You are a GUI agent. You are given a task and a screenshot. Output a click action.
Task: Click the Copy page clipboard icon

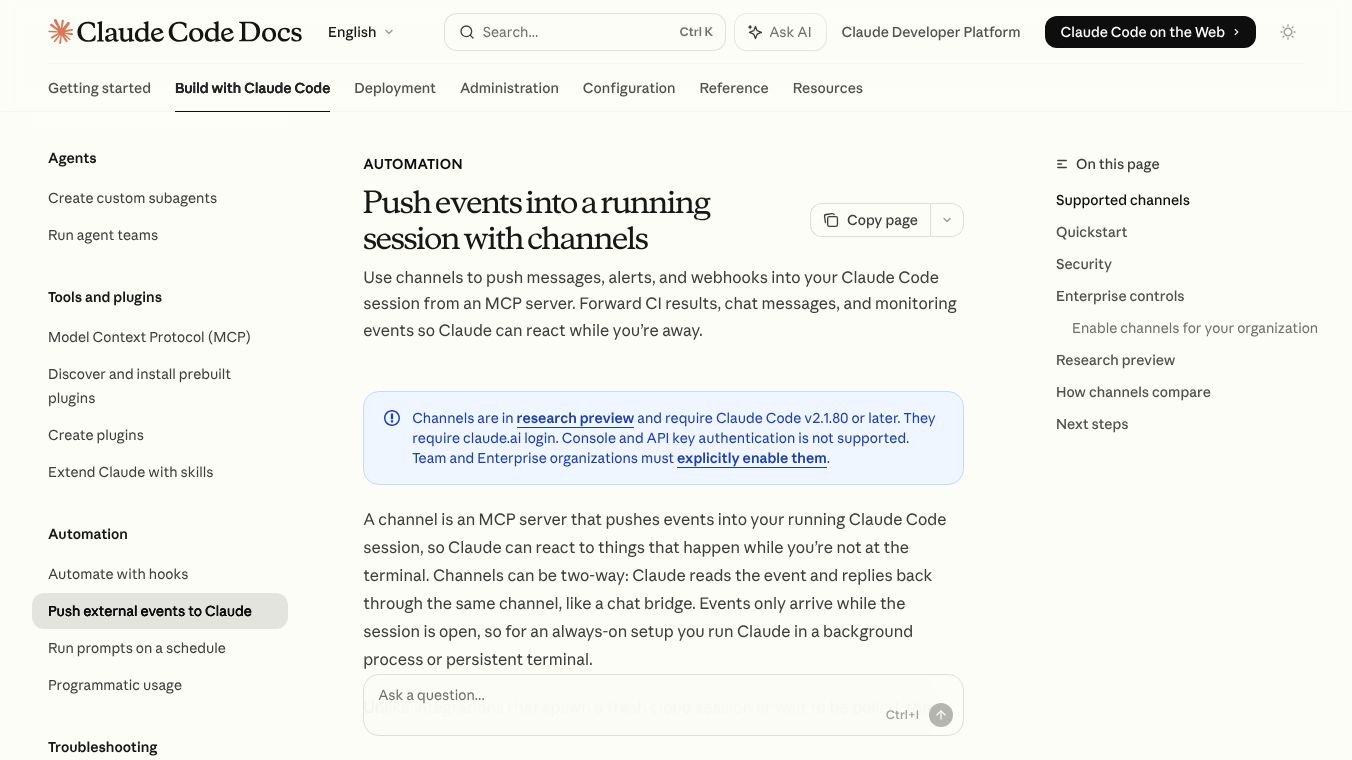[831, 220]
